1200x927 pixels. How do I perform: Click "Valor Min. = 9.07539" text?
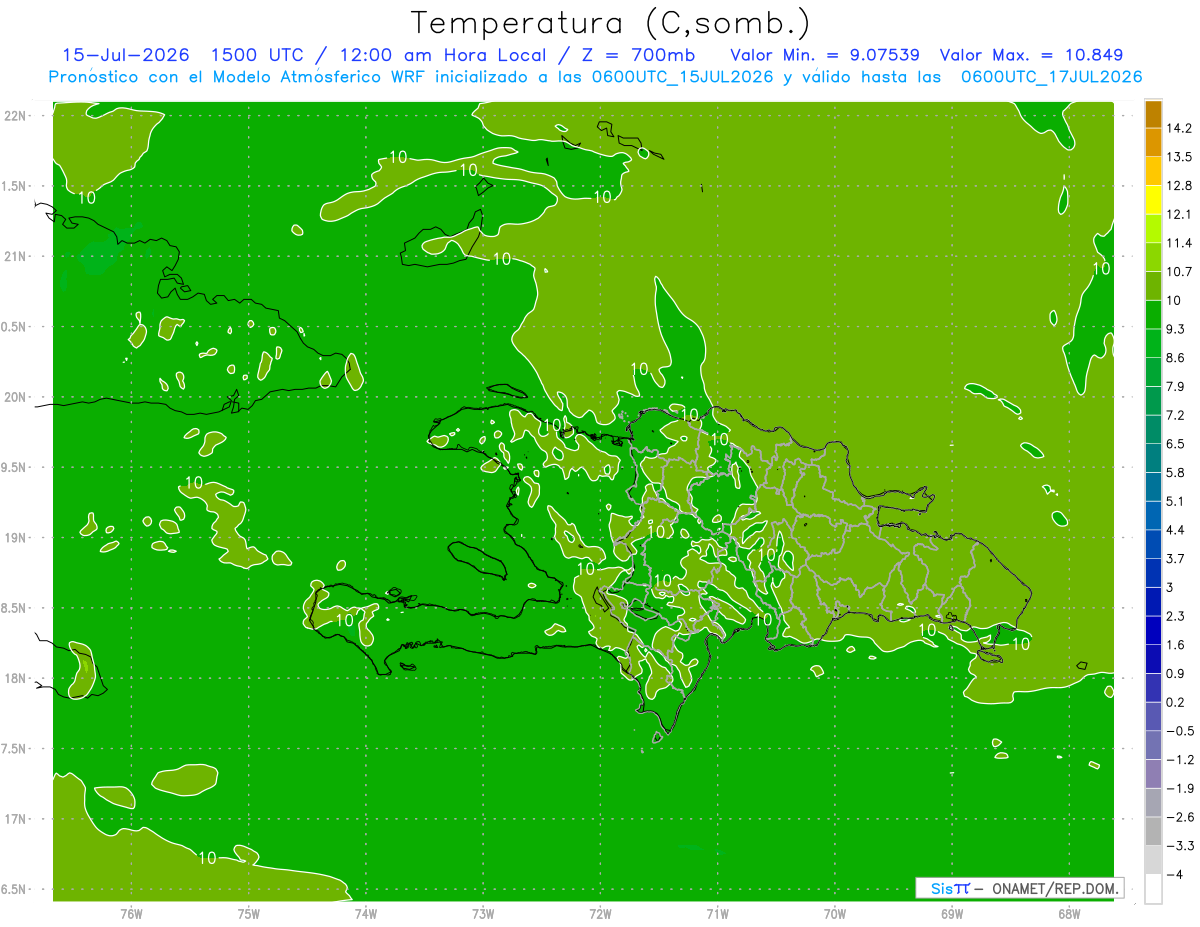click(825, 55)
